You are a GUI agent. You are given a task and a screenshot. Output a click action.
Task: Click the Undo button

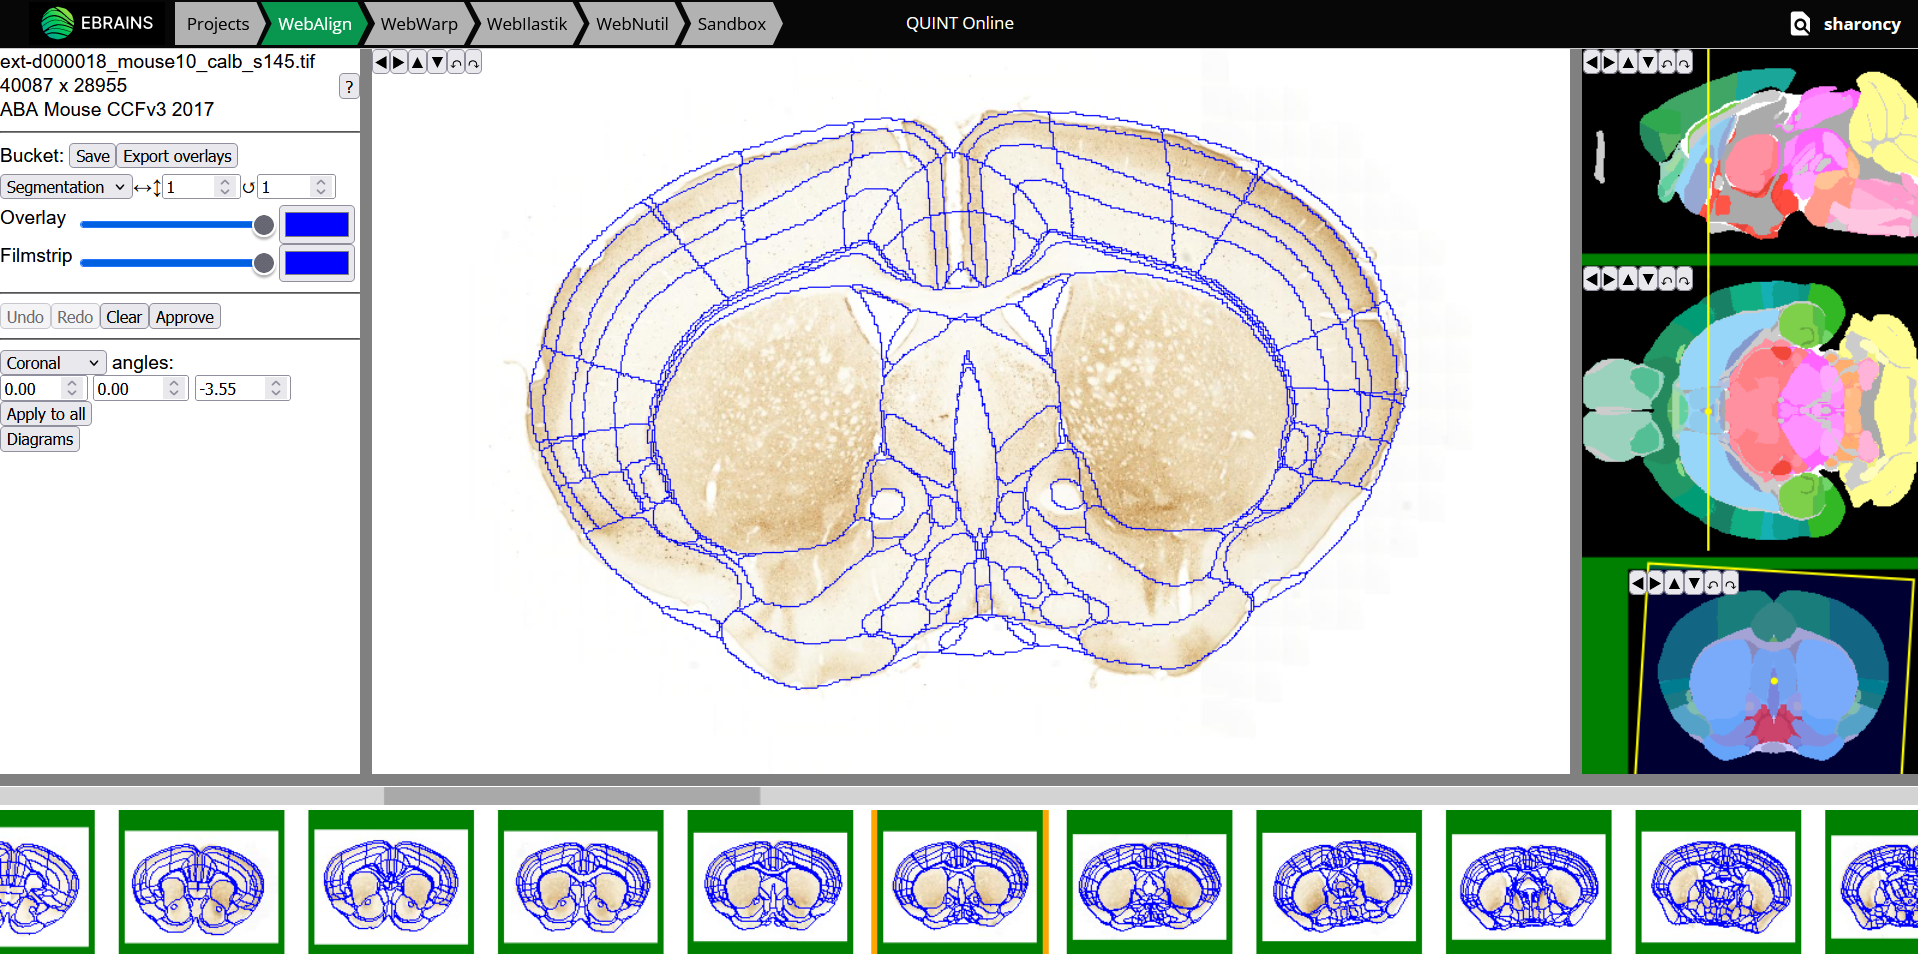[x=25, y=317]
